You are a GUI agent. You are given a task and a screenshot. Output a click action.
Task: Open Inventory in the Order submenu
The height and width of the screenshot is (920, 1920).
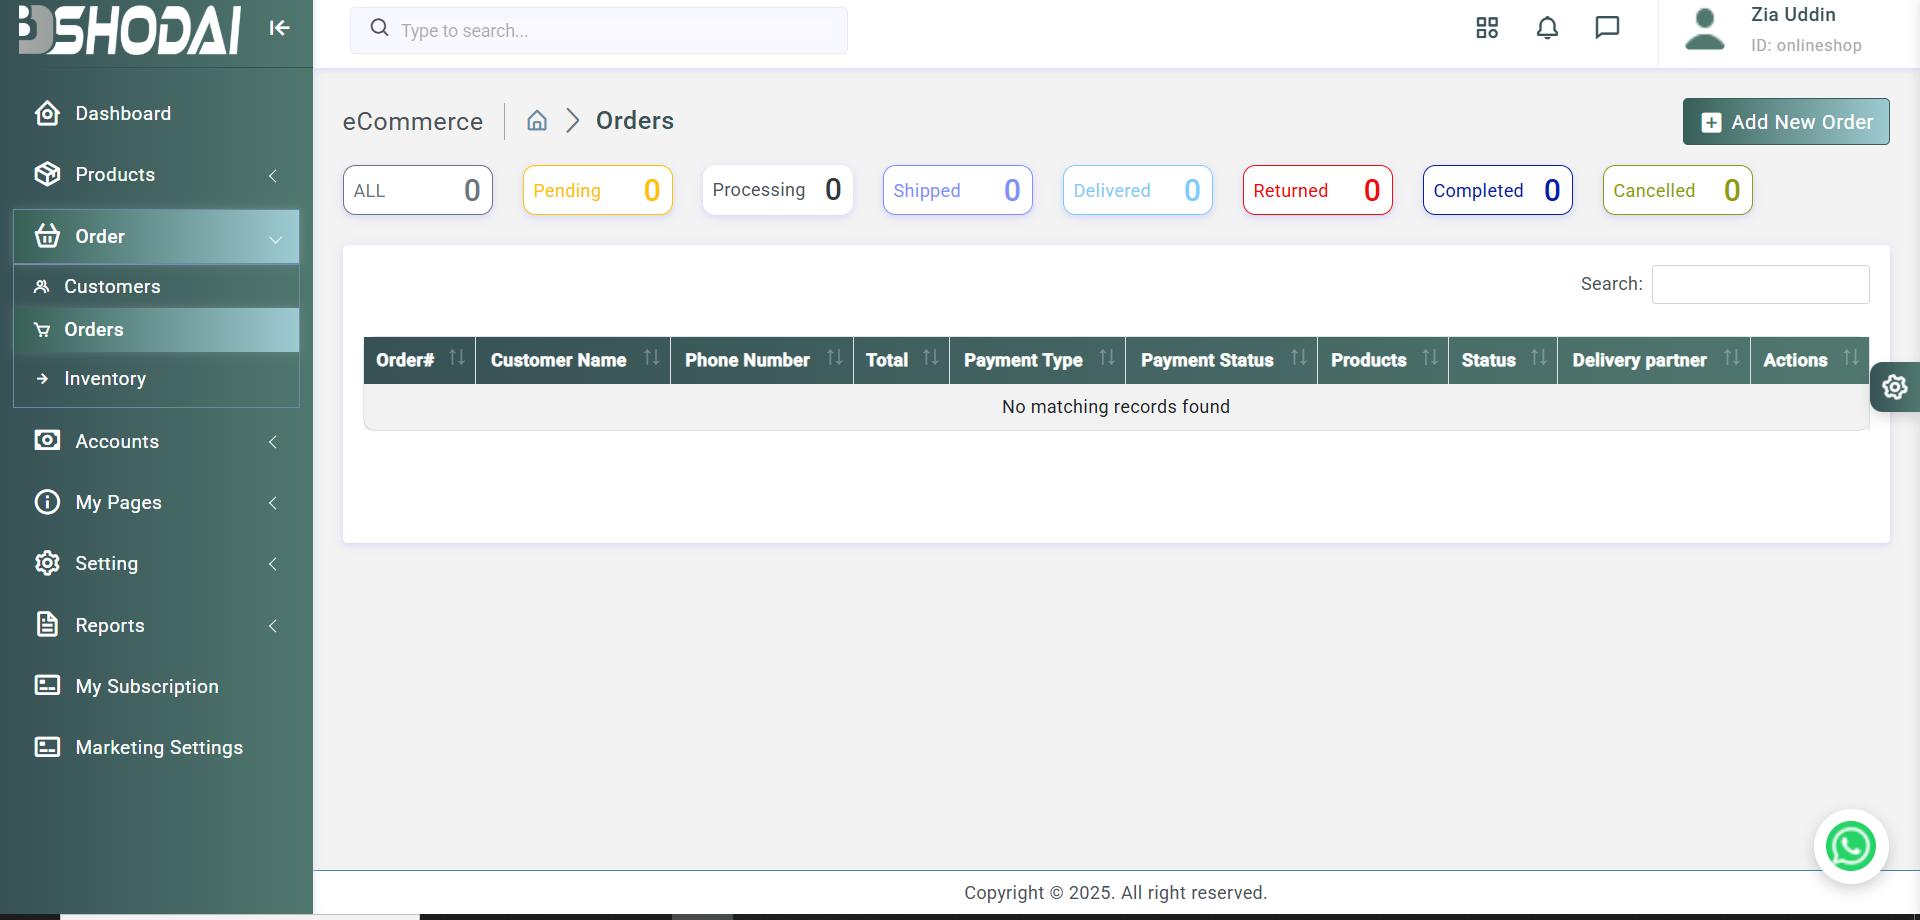[156, 379]
